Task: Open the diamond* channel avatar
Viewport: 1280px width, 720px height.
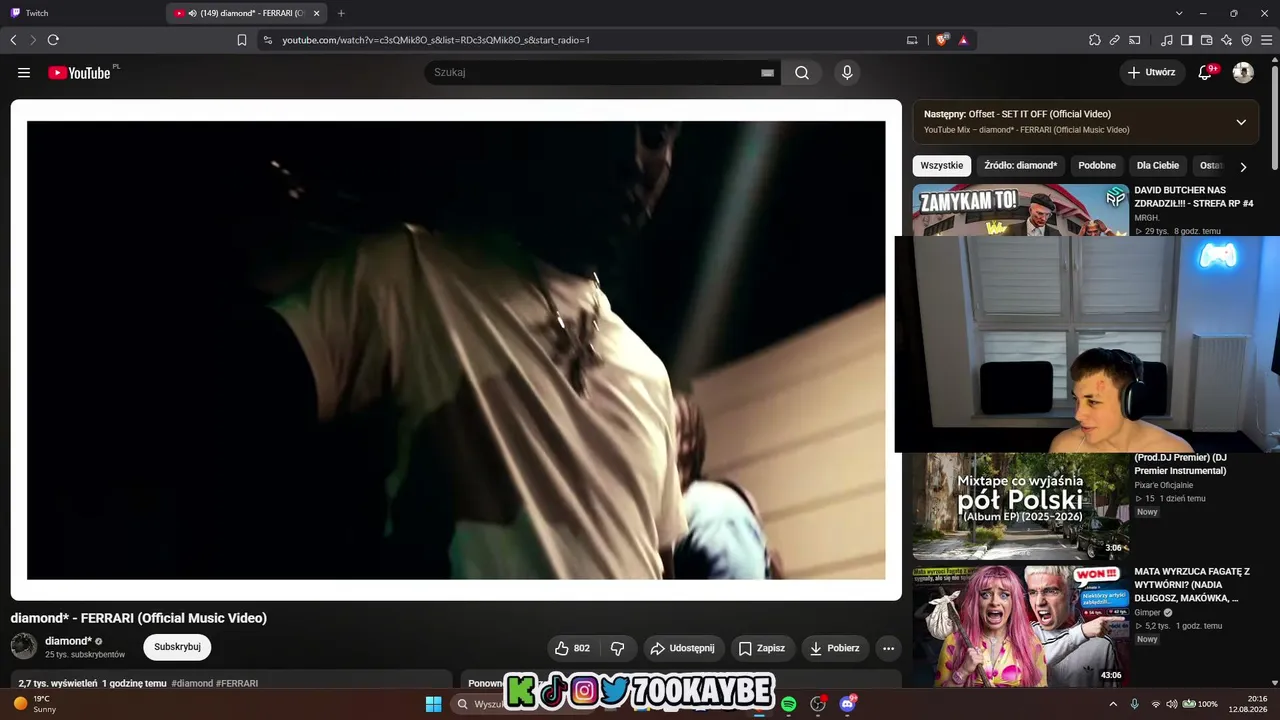Action: (24, 646)
